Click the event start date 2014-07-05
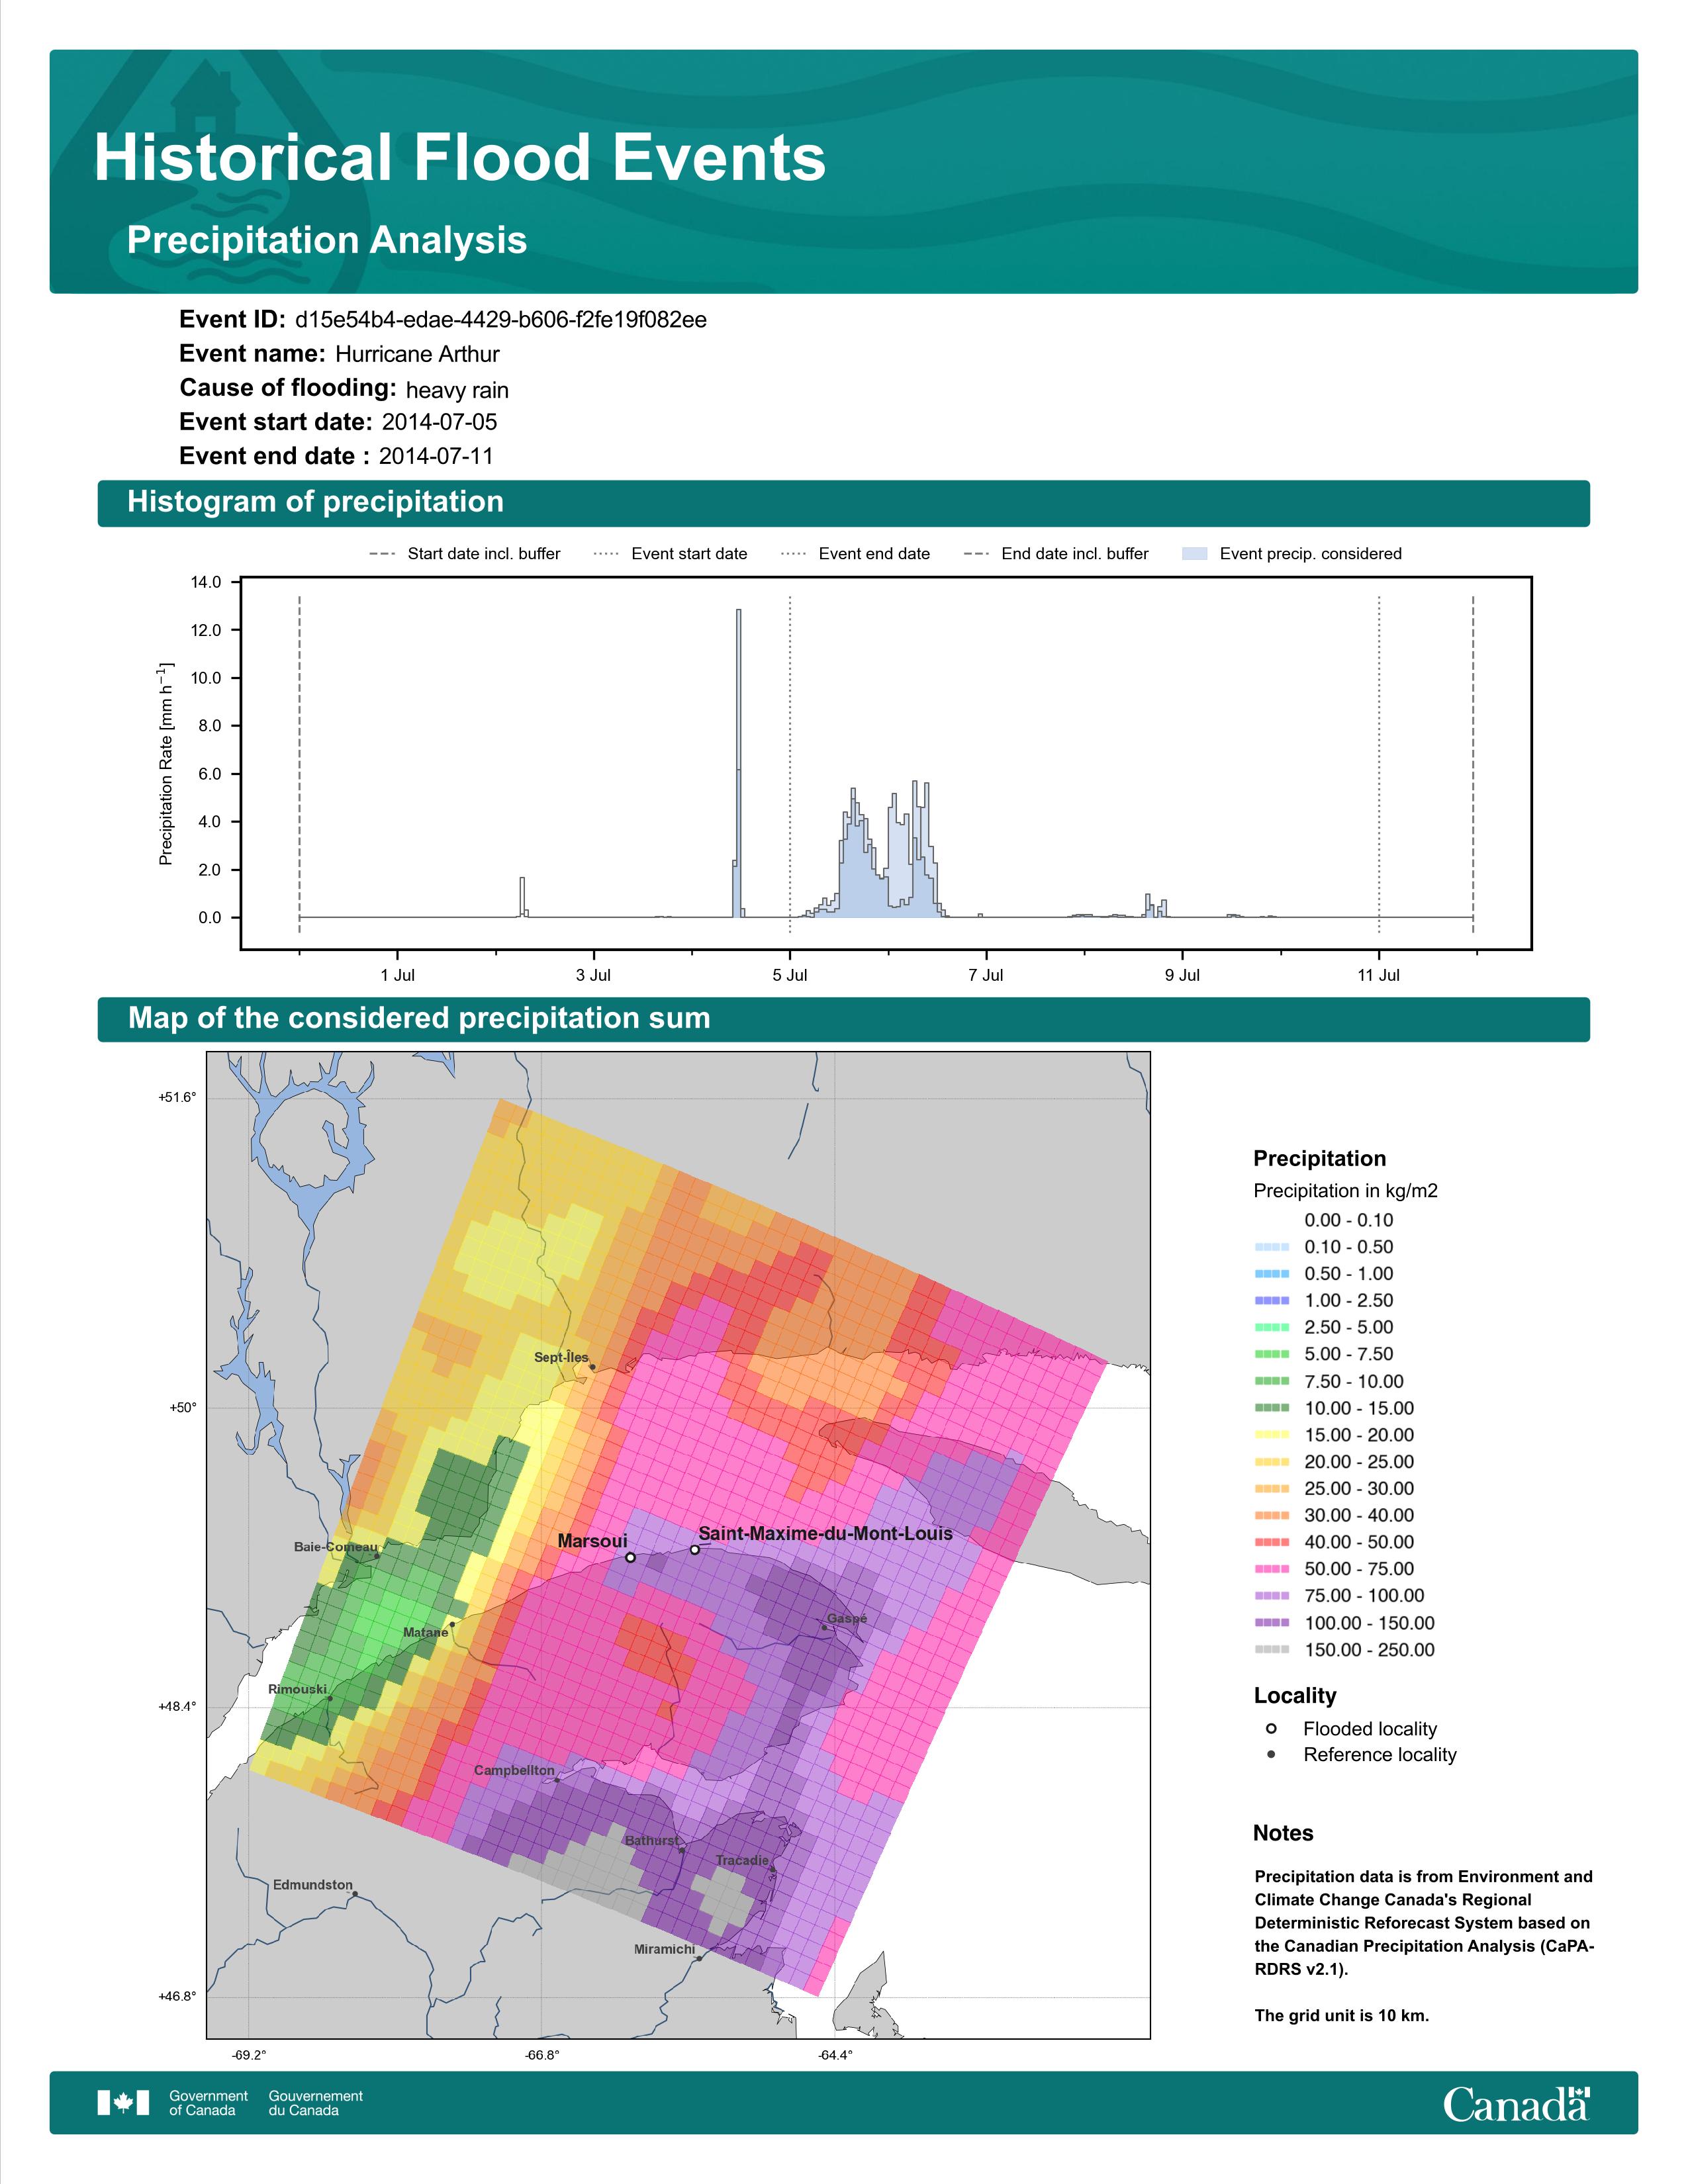 pos(439,422)
